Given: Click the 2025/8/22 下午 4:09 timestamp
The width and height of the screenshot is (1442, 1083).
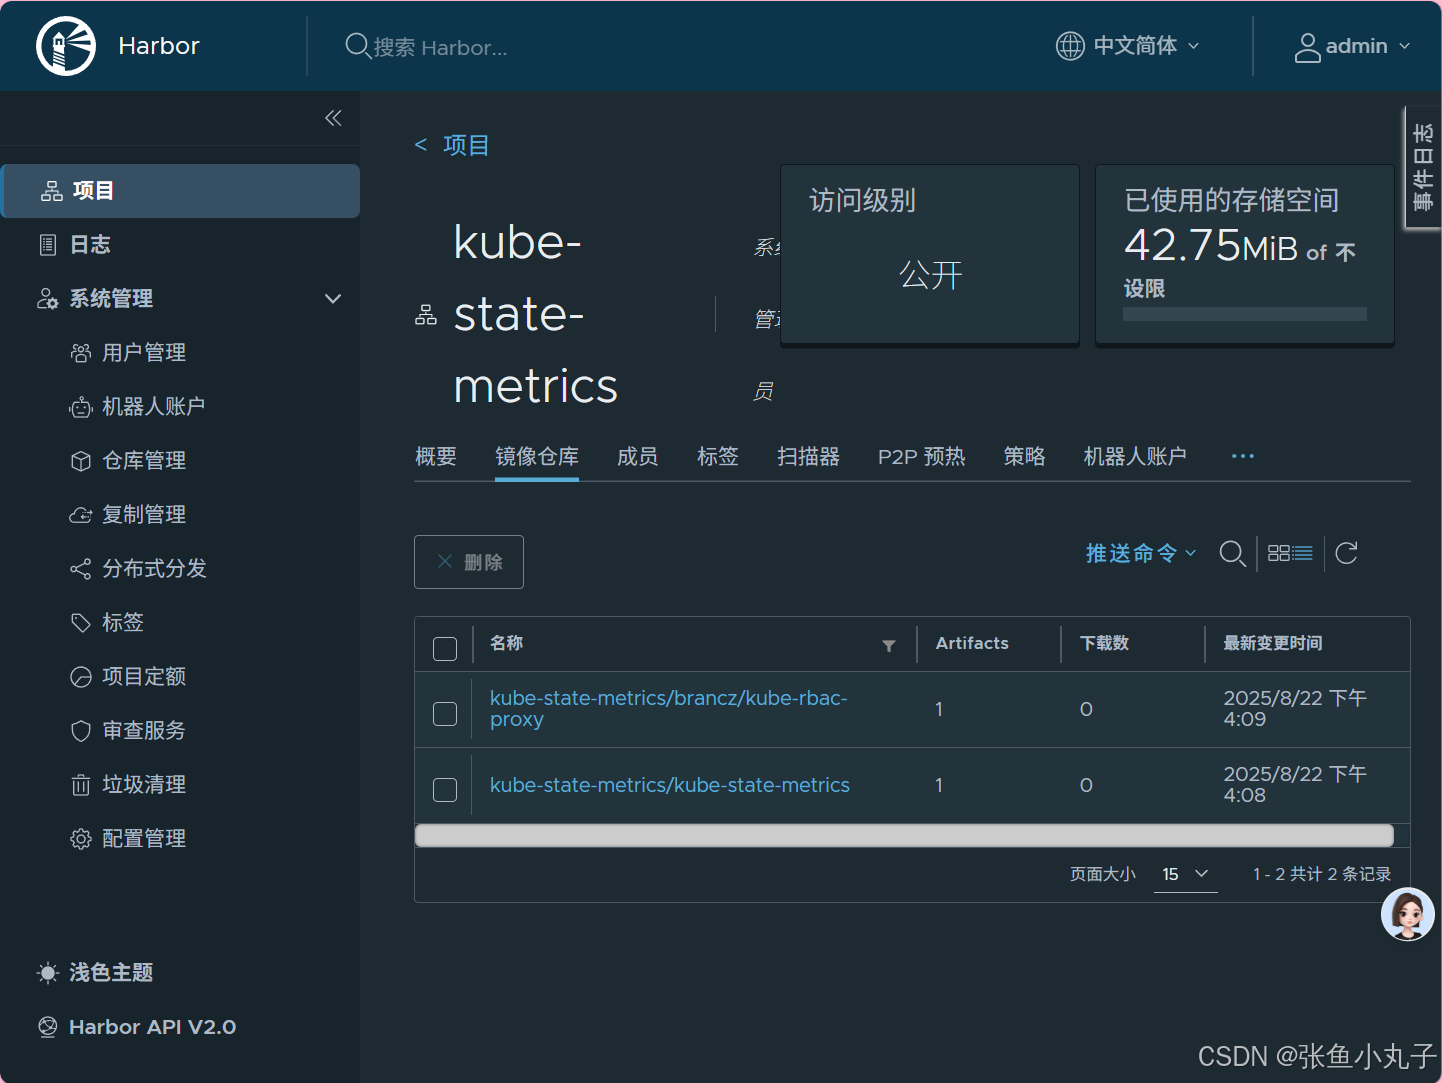Looking at the screenshot, I should (1295, 708).
